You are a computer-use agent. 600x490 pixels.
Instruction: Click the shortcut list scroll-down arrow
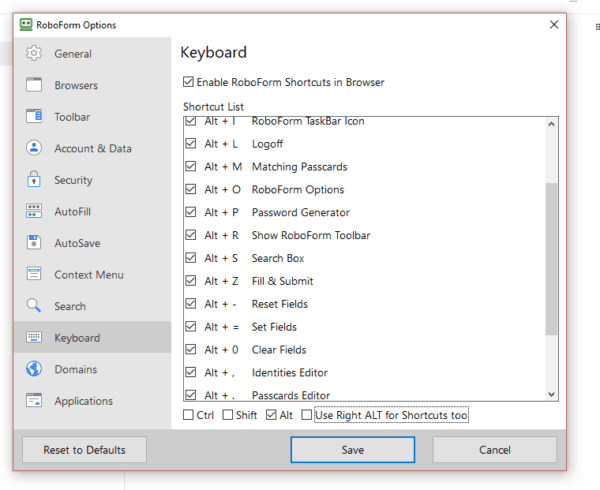pyautogui.click(x=551, y=394)
